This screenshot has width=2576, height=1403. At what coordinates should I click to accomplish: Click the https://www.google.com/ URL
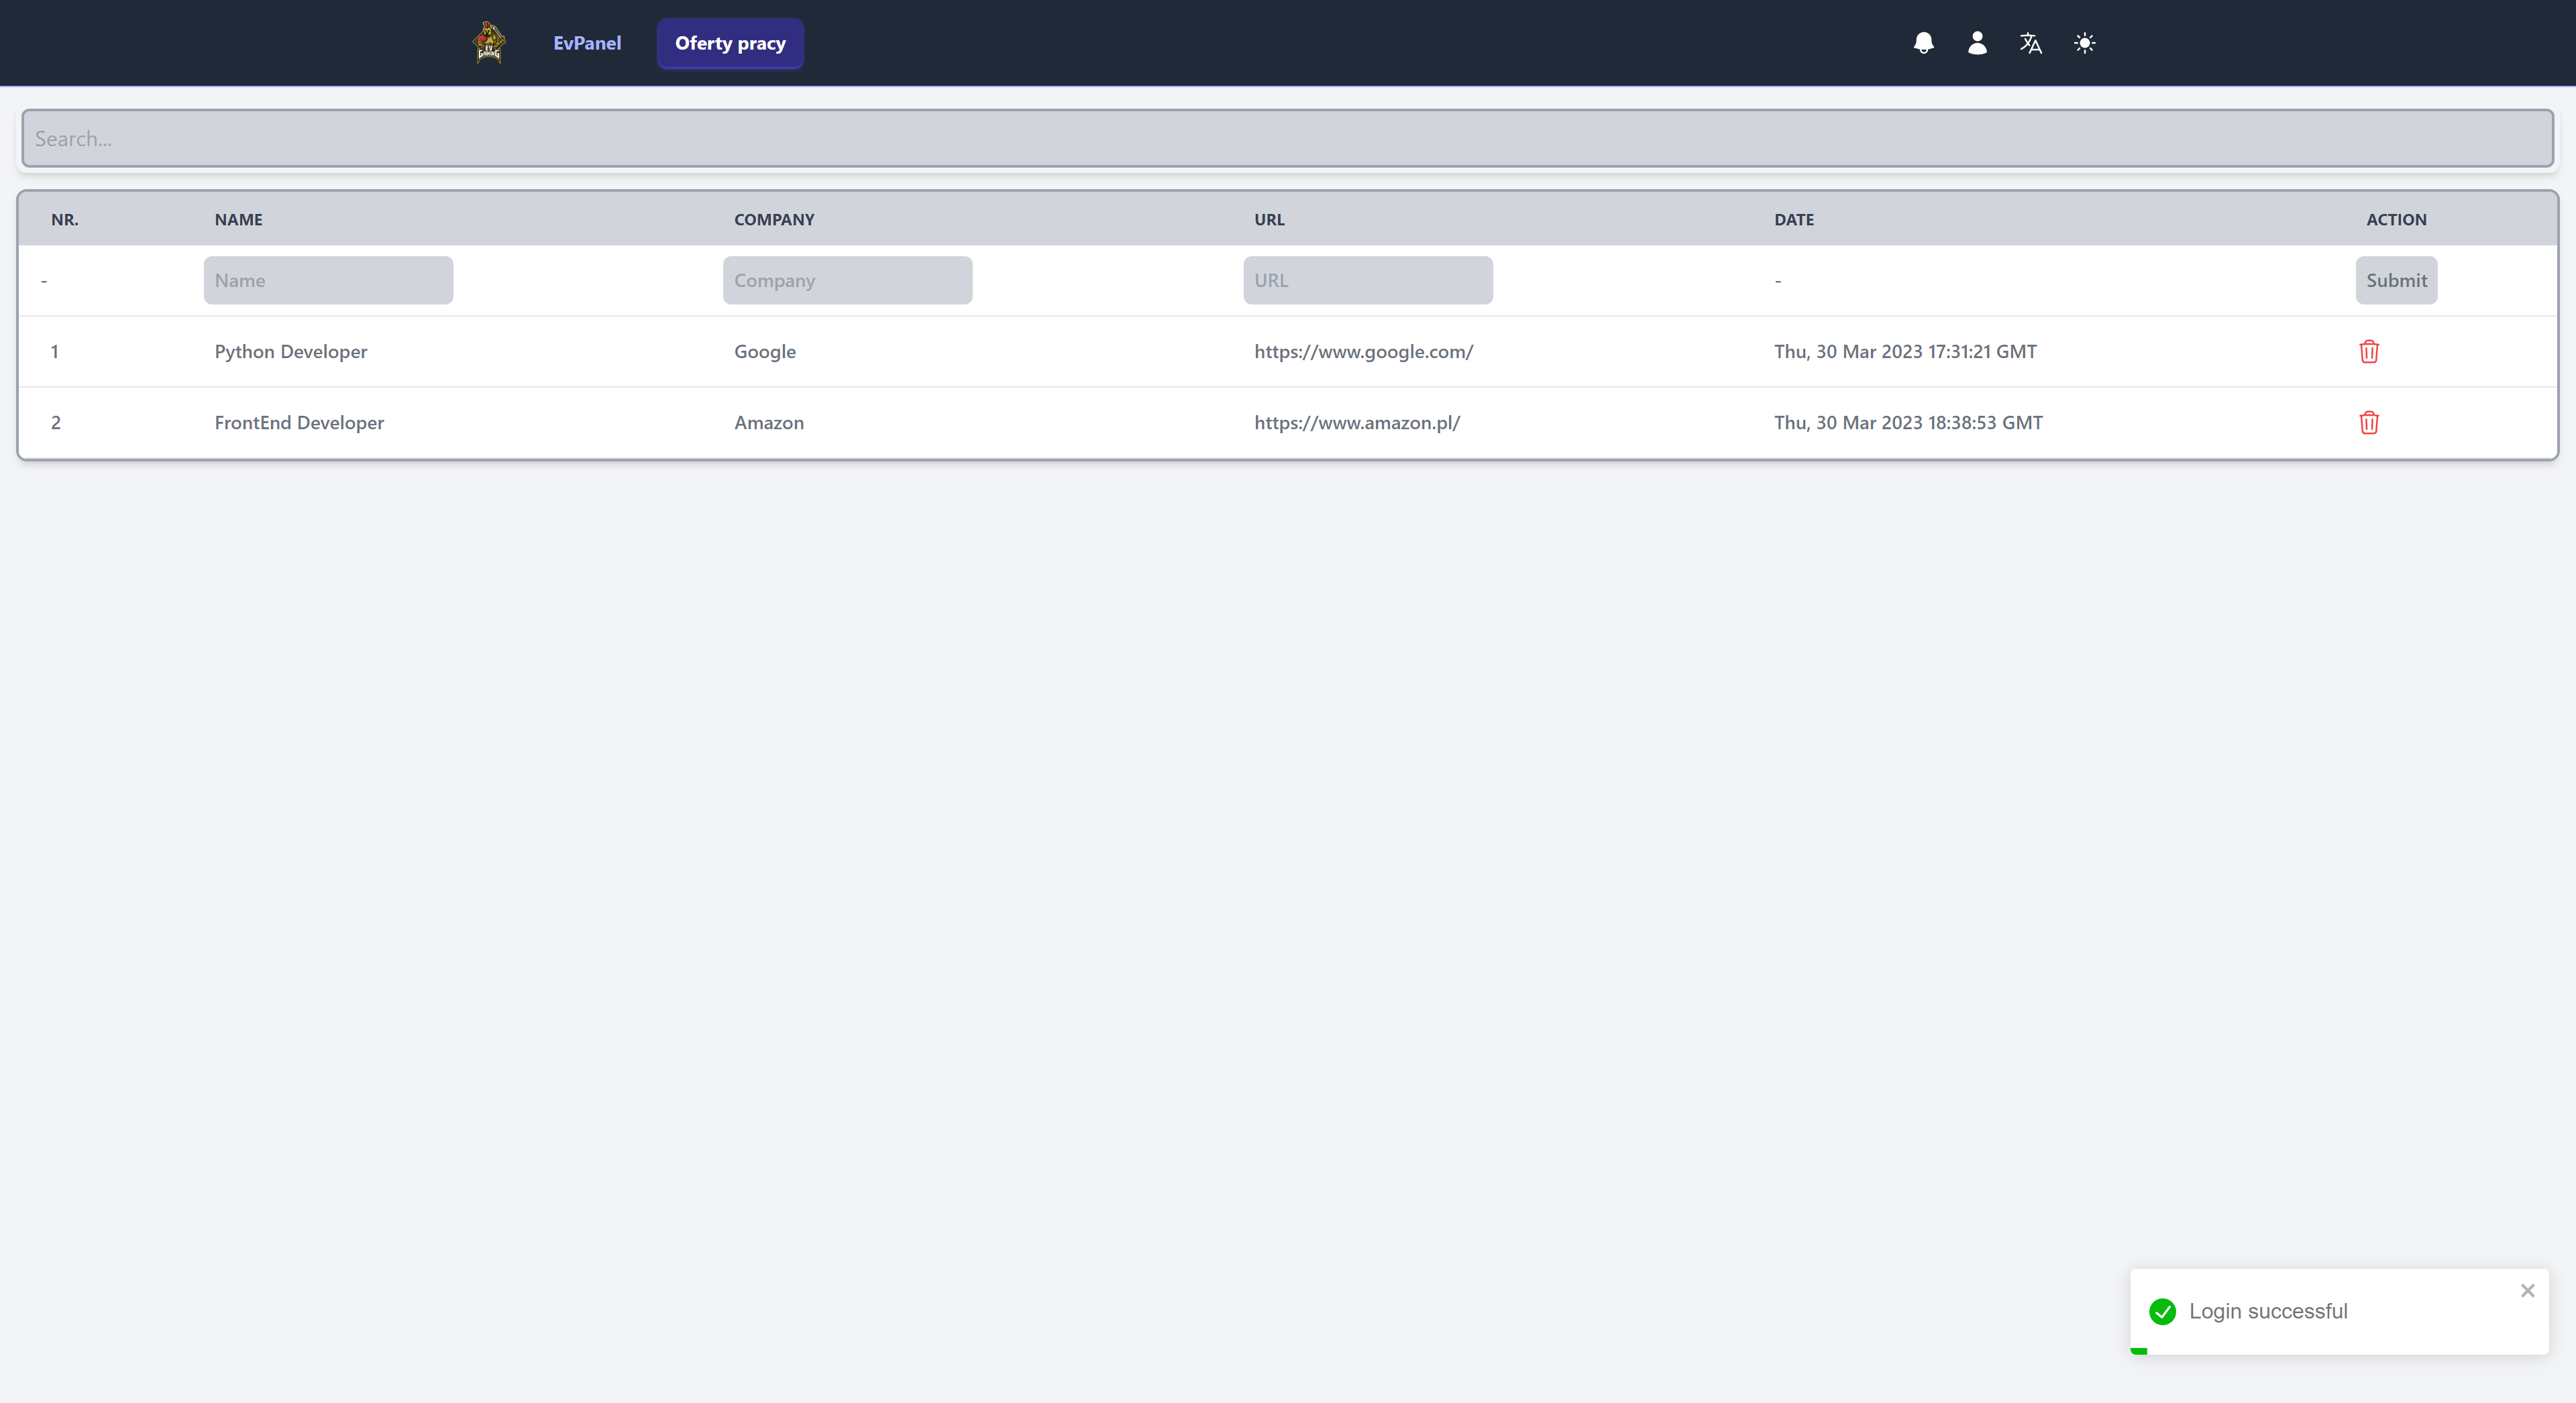pos(1364,351)
